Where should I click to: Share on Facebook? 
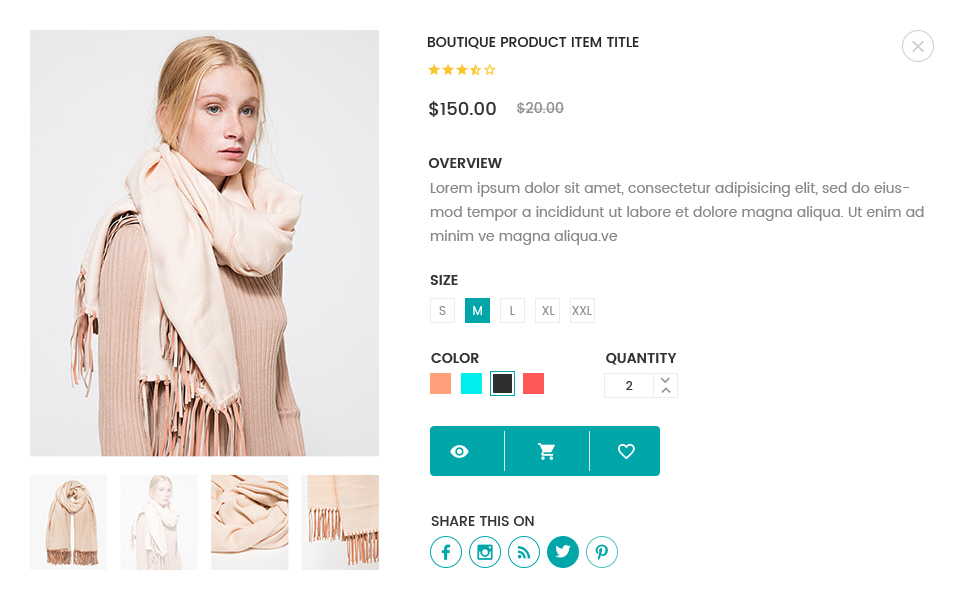click(446, 552)
